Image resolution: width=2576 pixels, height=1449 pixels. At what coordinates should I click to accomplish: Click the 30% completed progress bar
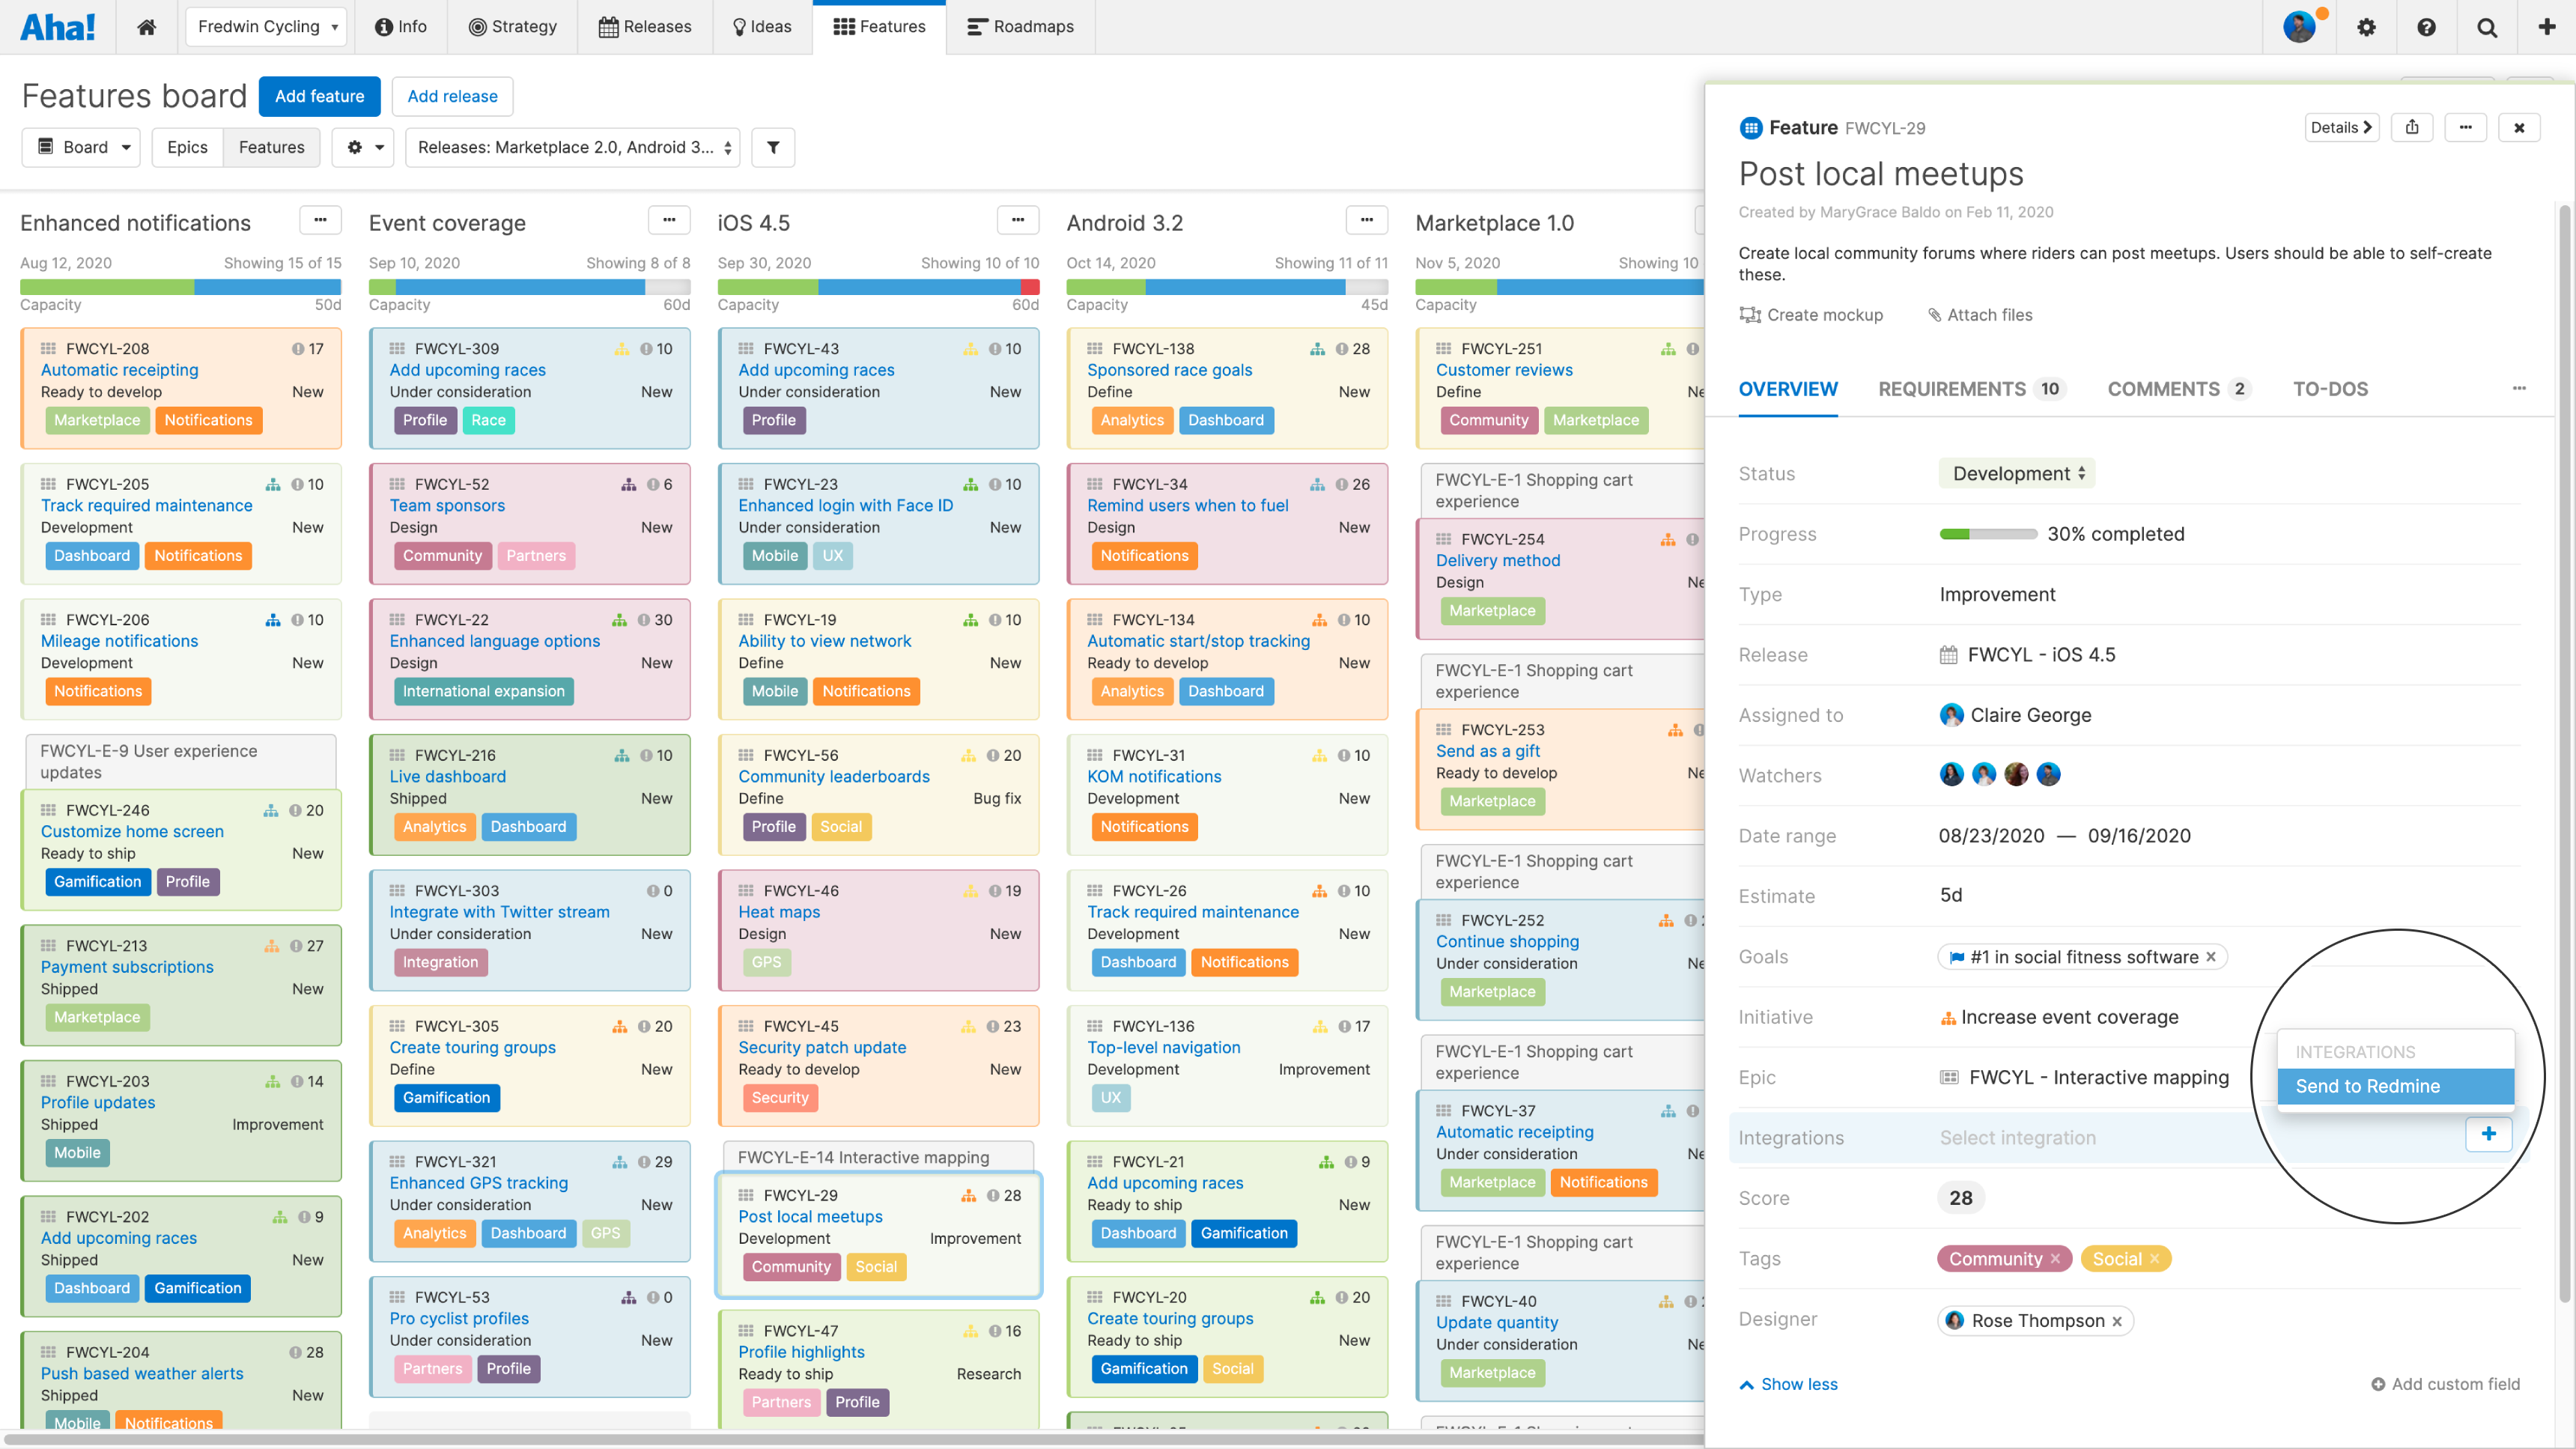[1987, 534]
